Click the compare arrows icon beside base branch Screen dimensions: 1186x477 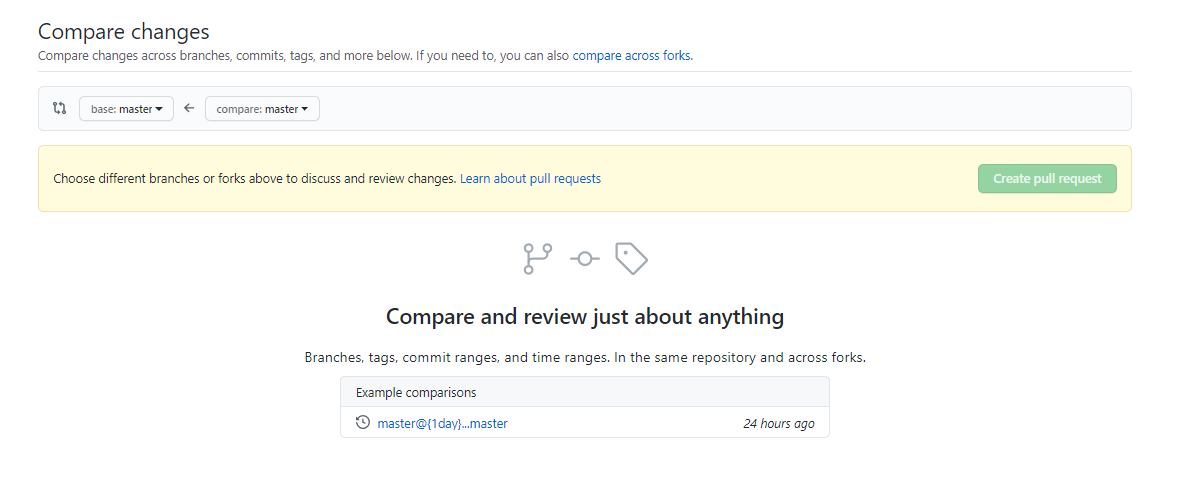60,108
